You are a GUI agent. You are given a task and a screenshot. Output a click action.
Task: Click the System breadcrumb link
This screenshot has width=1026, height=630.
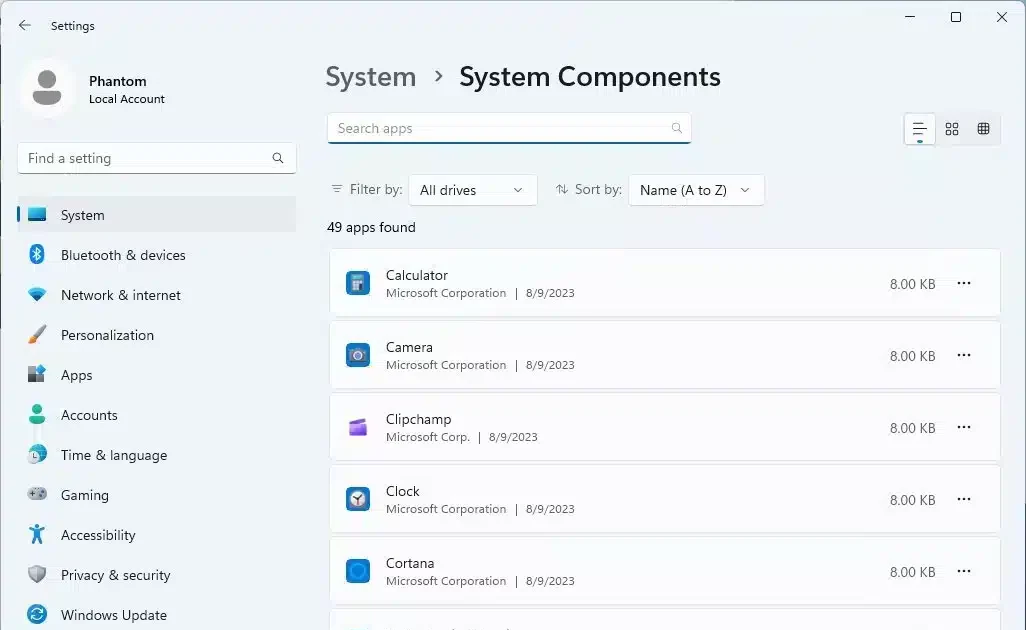[x=371, y=77]
